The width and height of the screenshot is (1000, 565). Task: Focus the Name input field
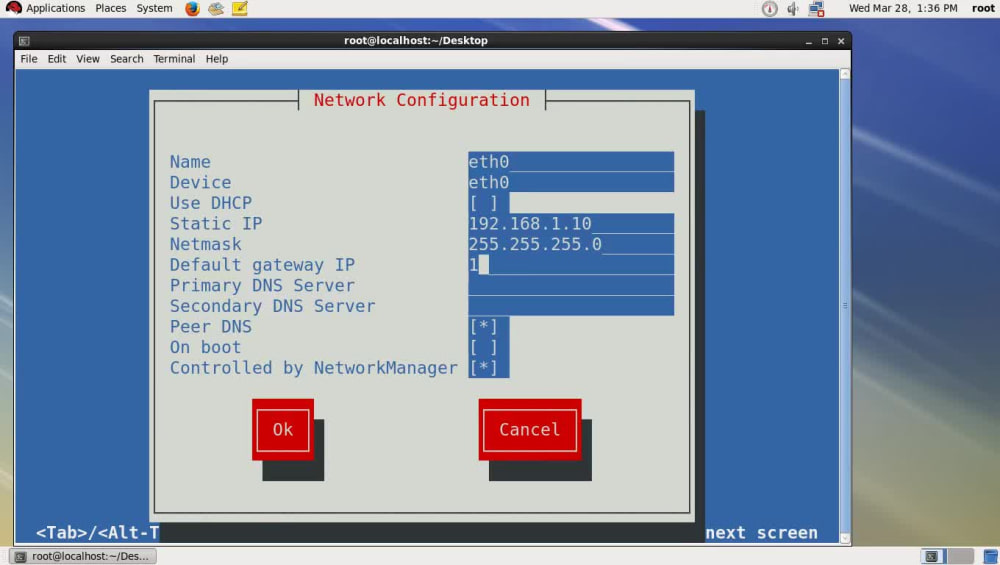[x=571, y=162]
